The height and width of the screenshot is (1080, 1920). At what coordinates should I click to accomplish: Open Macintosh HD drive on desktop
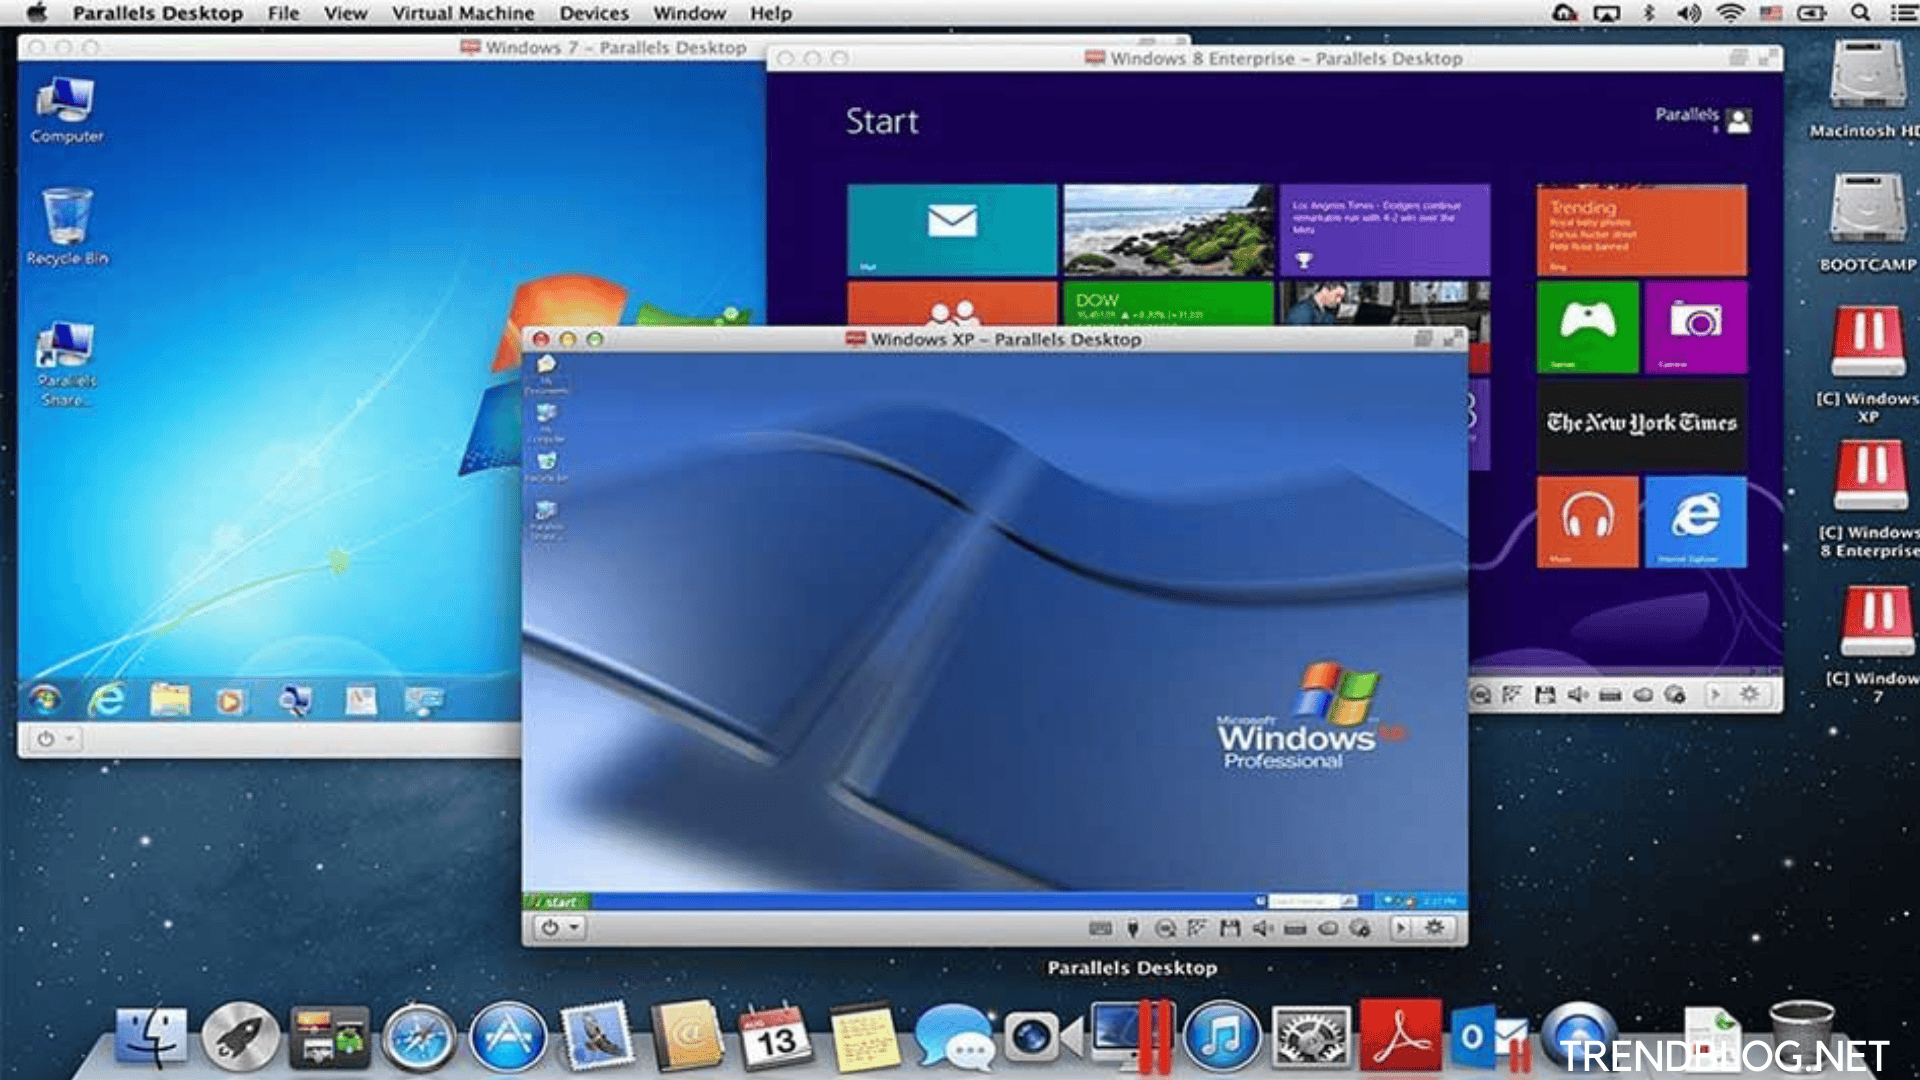tap(1866, 90)
